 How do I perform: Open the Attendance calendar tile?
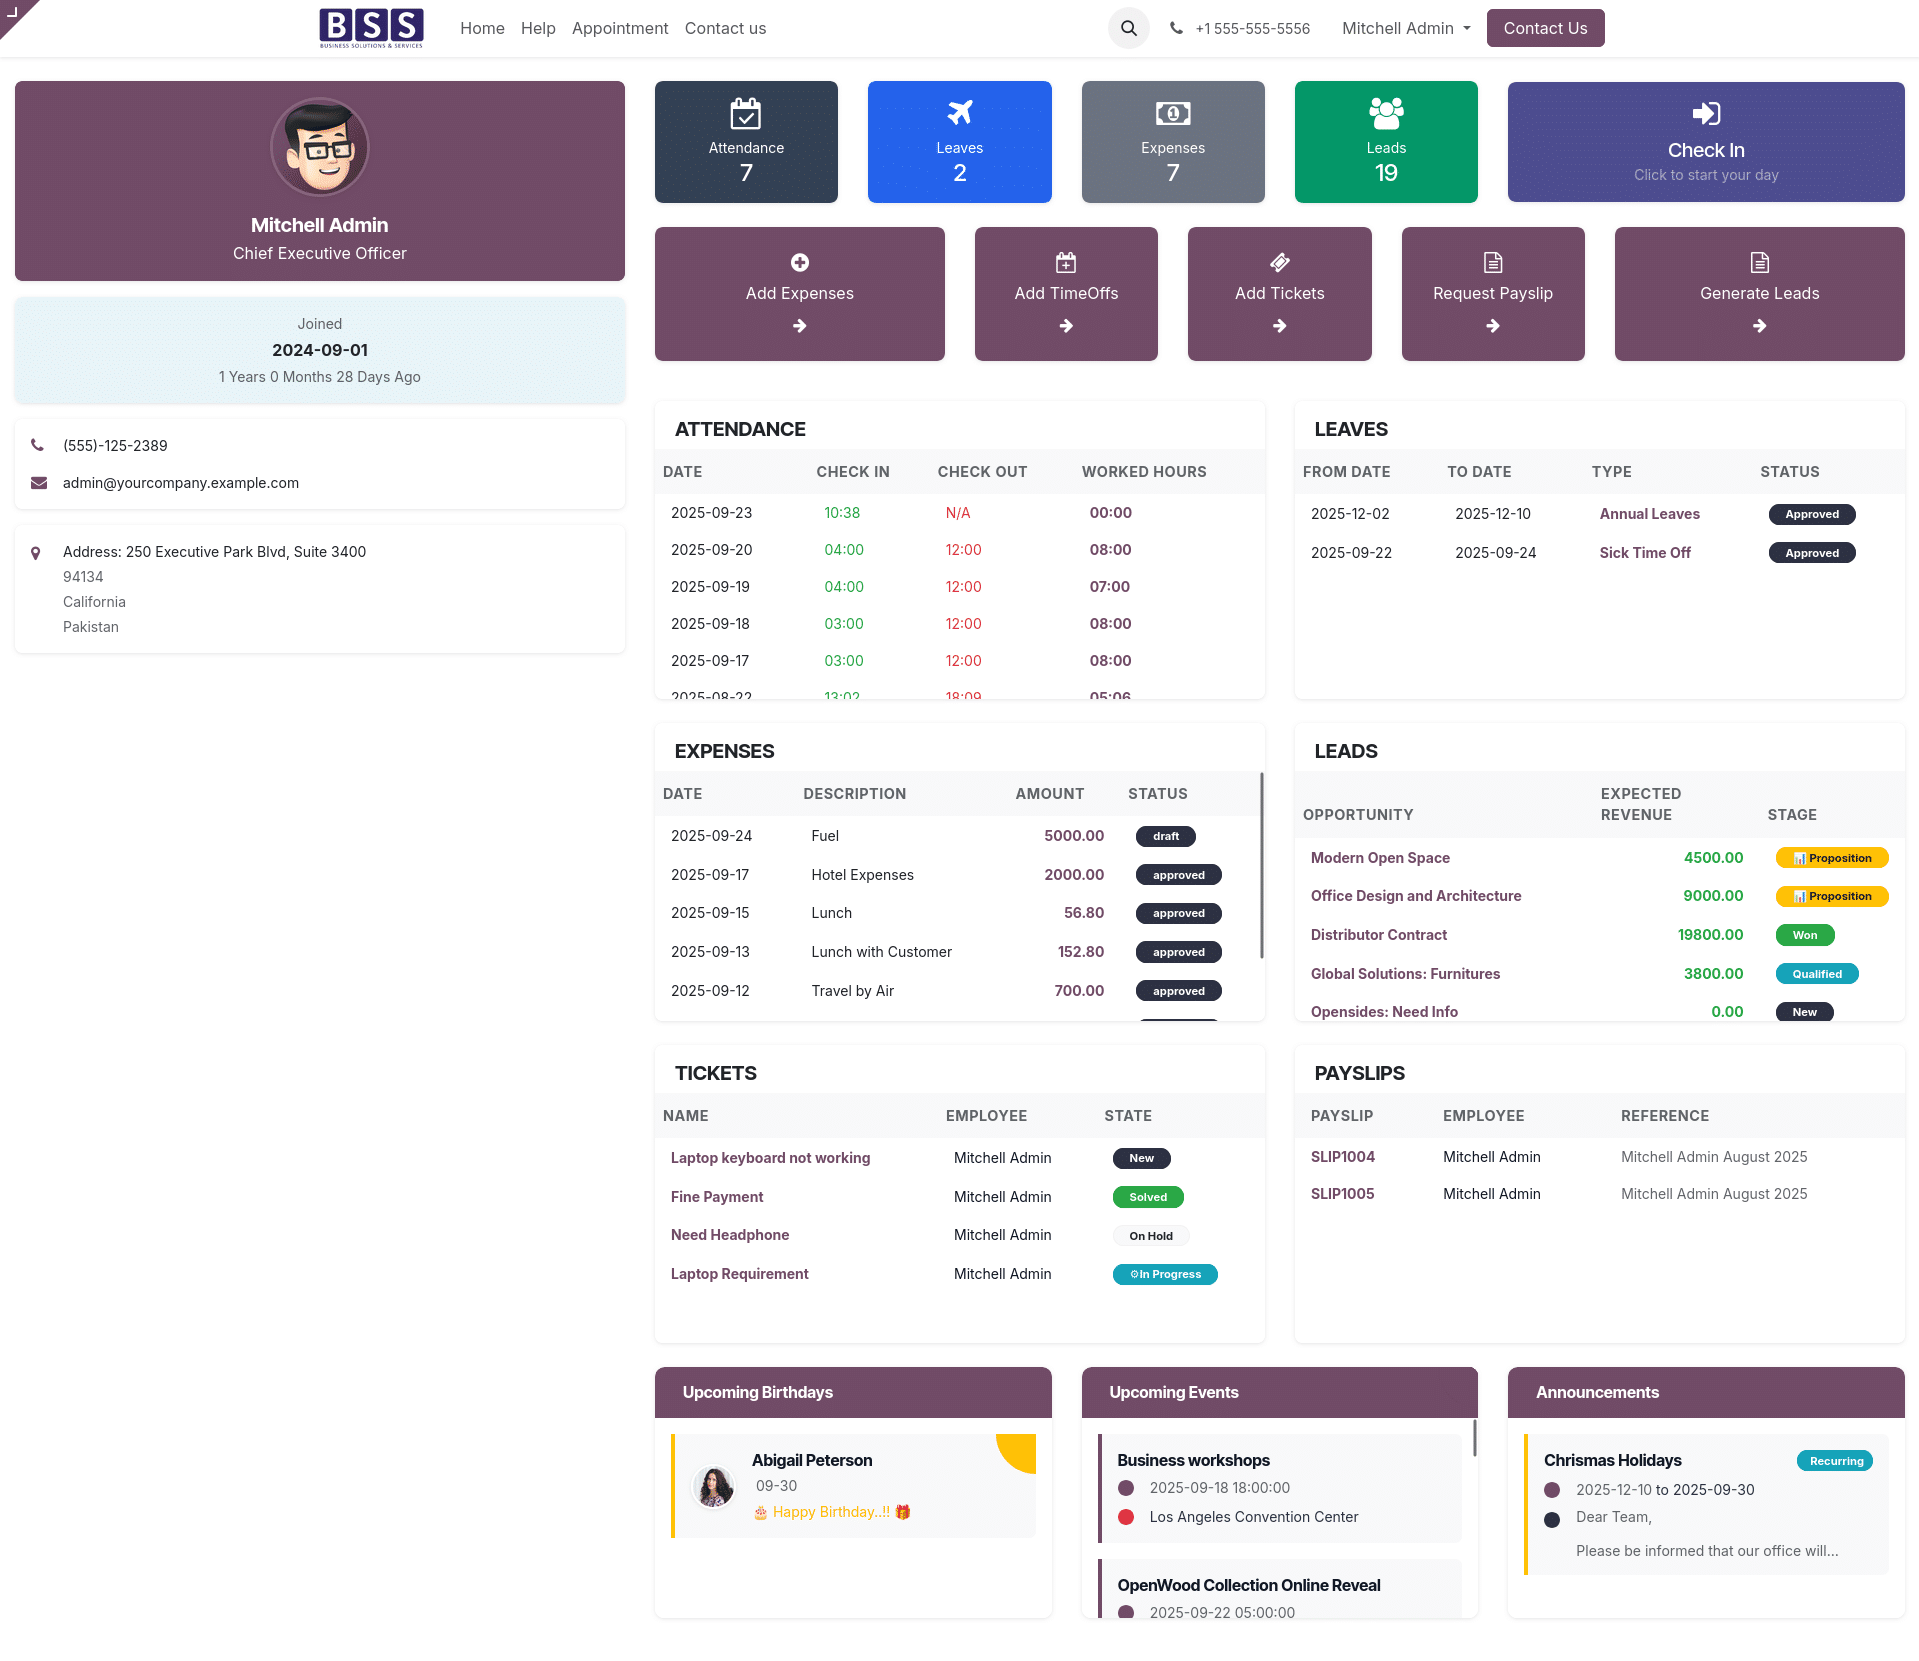746,142
